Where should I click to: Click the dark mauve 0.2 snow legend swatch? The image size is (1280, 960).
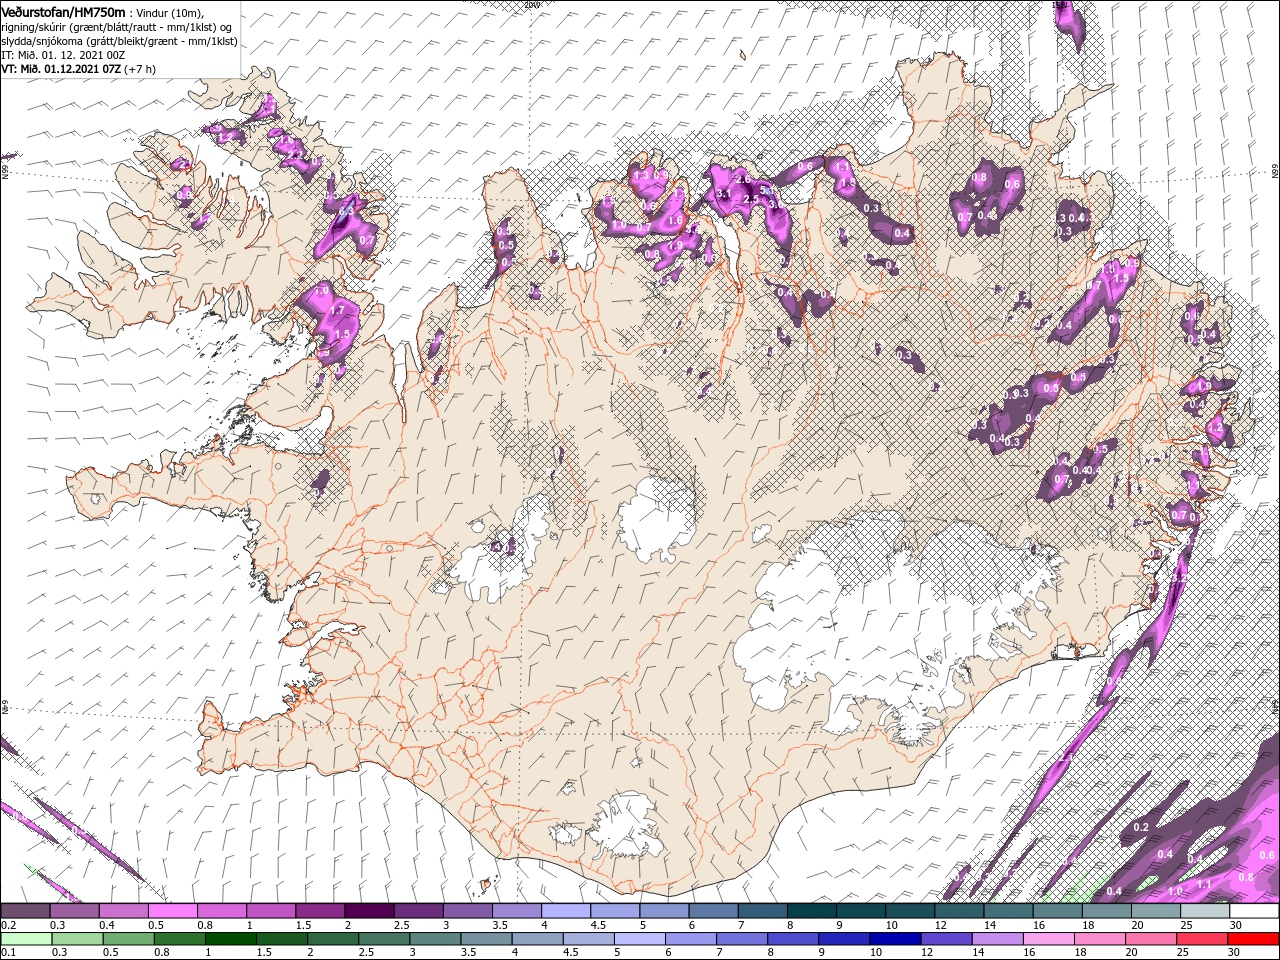point(25,911)
